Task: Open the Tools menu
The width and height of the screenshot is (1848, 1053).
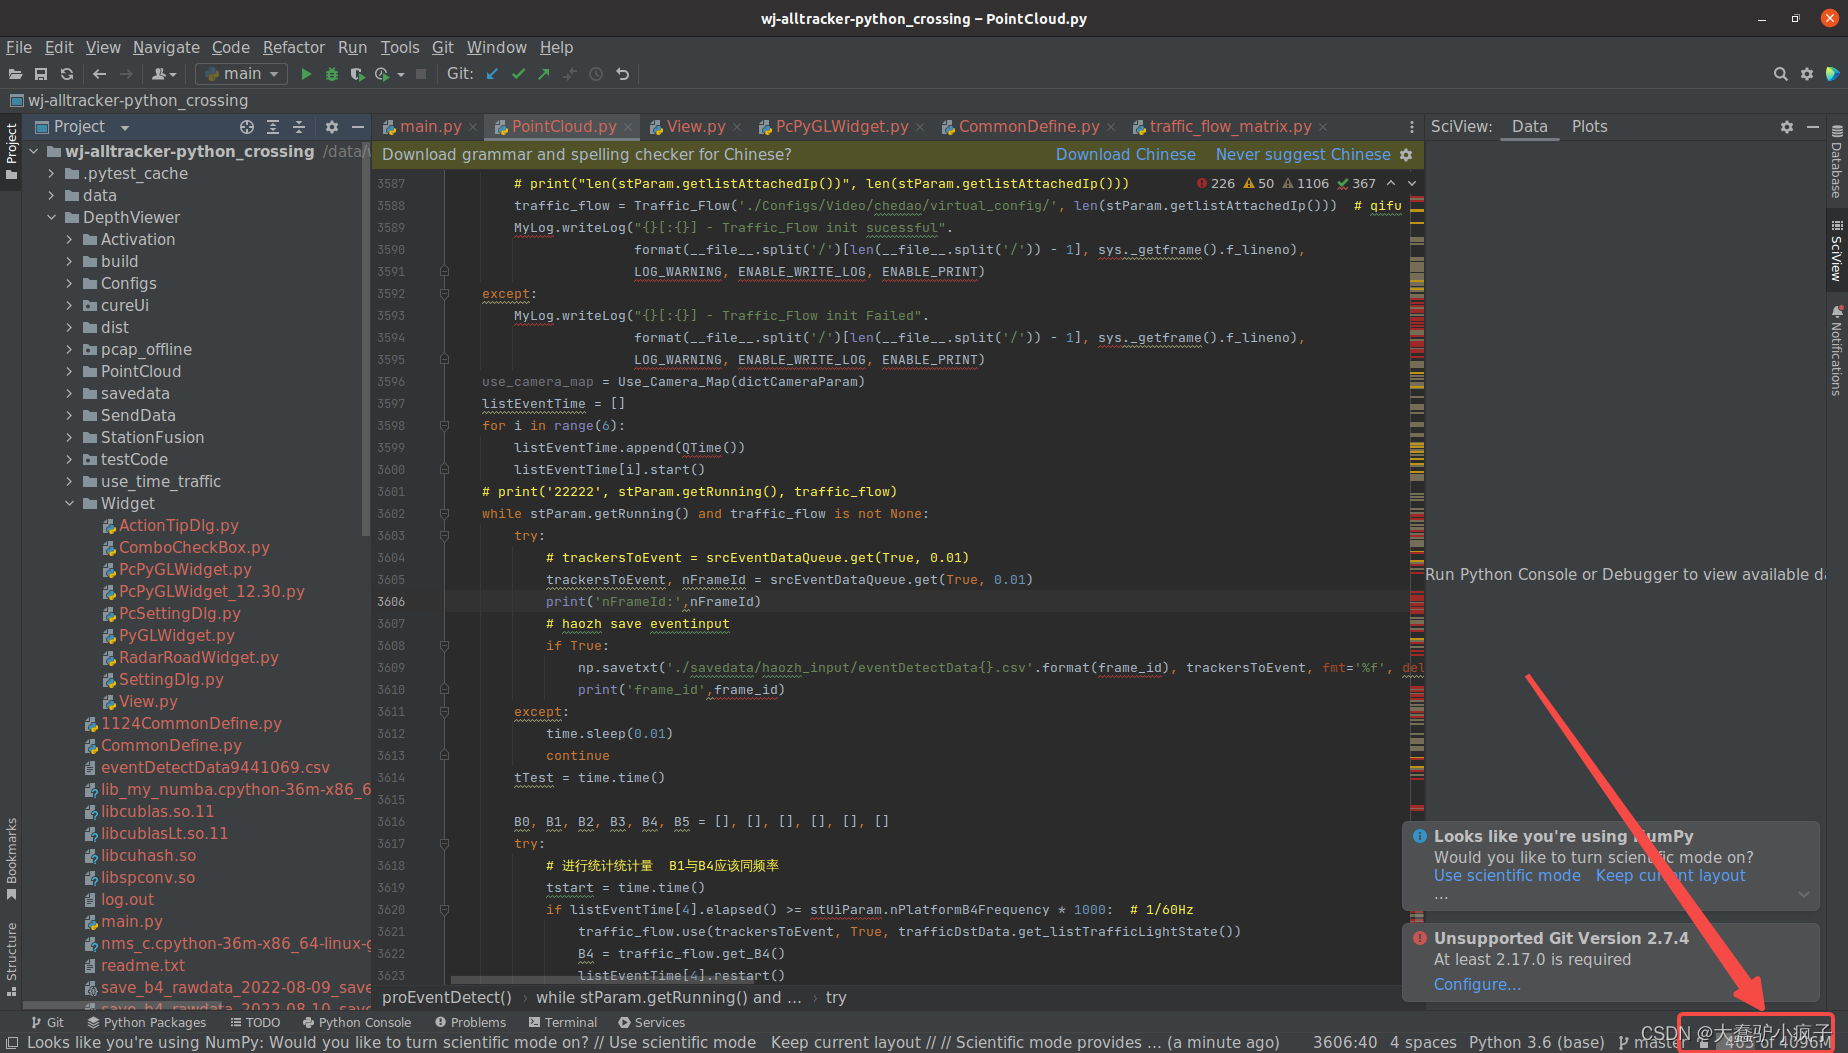Action: click(x=399, y=47)
